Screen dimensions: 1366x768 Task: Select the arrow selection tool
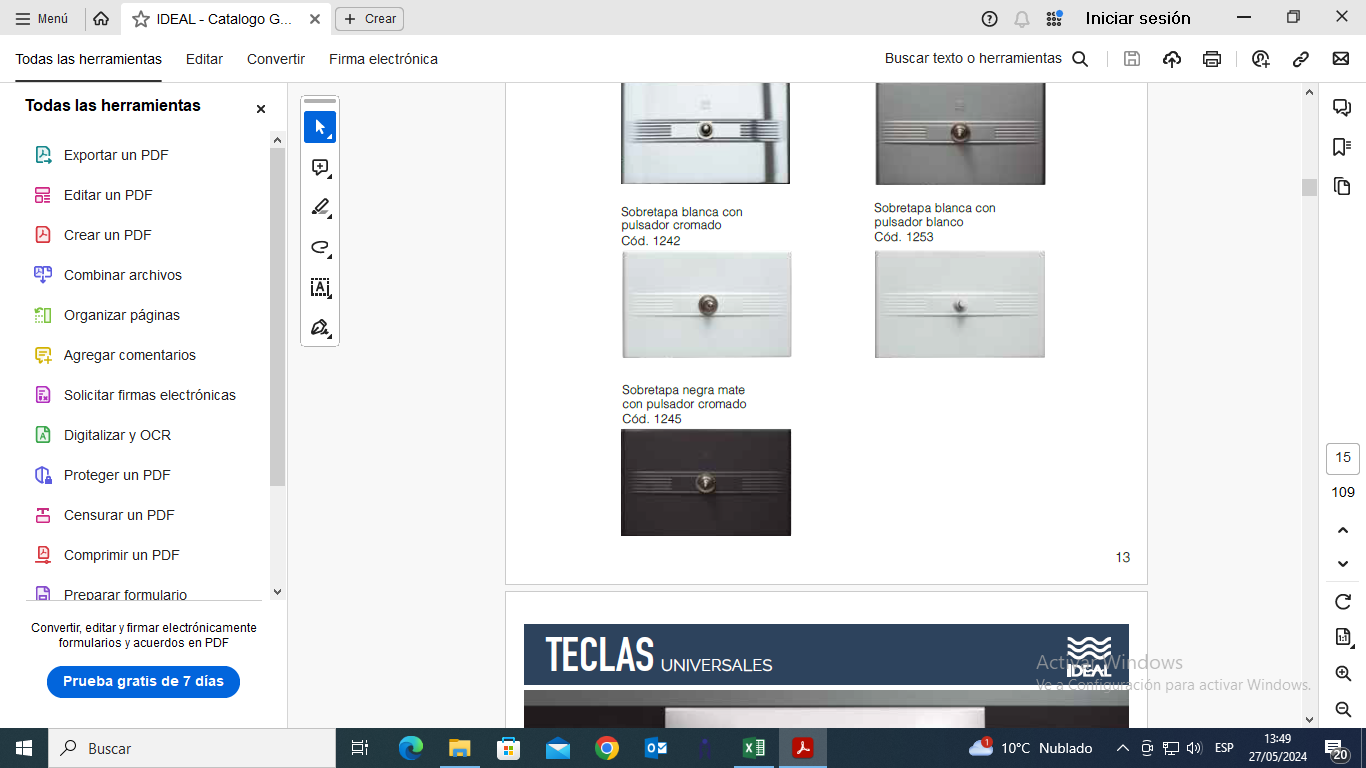[x=320, y=127]
